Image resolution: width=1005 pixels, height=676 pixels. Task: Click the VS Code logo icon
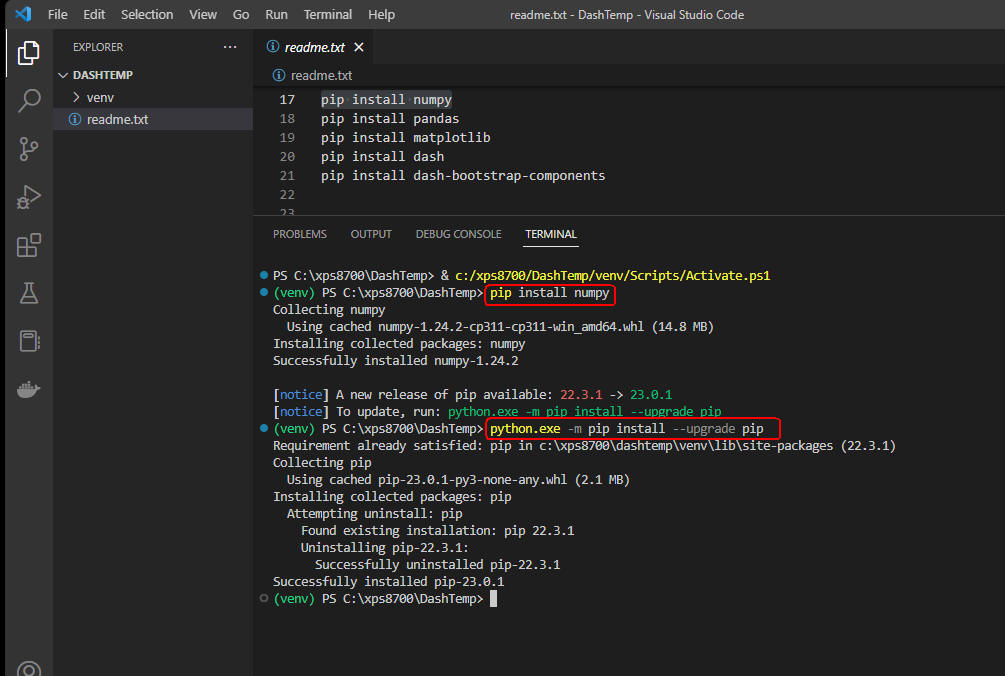tap(23, 14)
